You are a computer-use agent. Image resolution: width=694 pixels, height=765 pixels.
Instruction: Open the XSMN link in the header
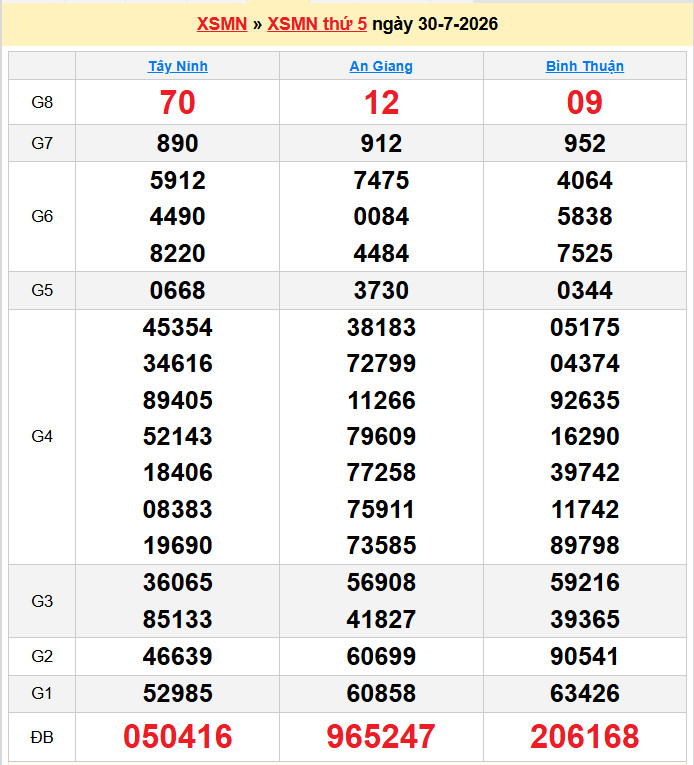click(x=222, y=24)
